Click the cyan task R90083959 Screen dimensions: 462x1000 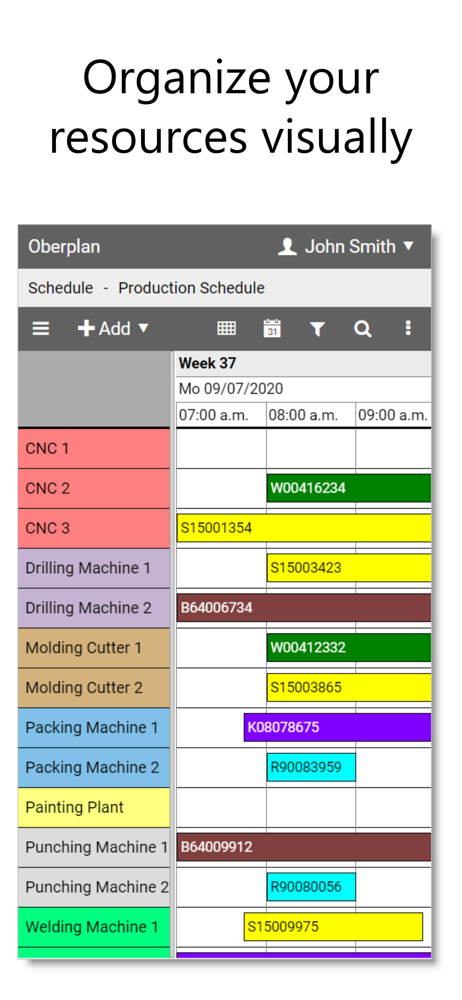point(311,767)
